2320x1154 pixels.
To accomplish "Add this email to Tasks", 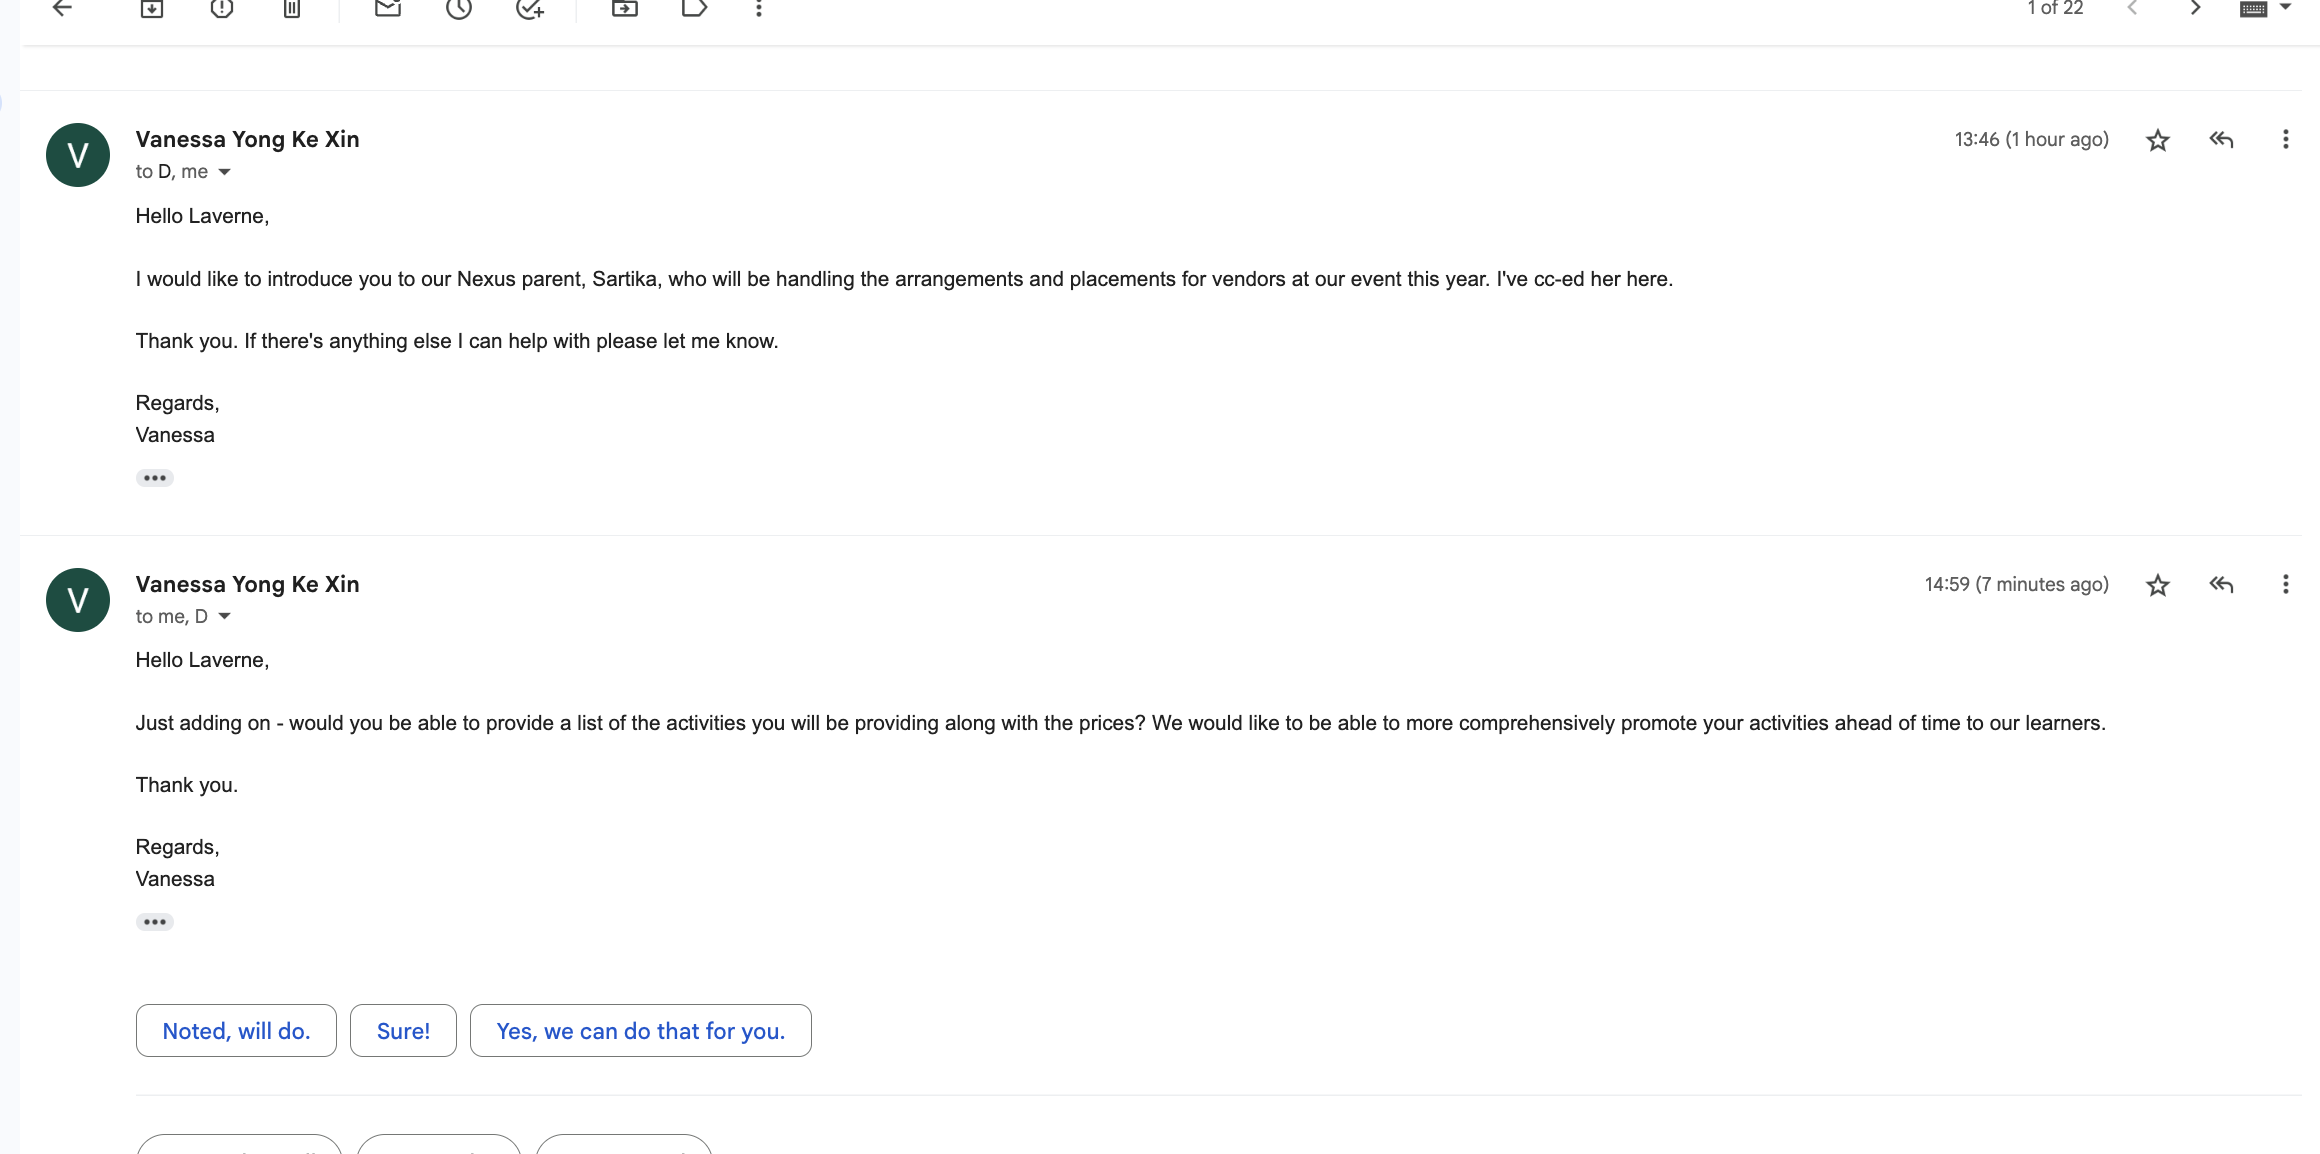I will click(530, 8).
